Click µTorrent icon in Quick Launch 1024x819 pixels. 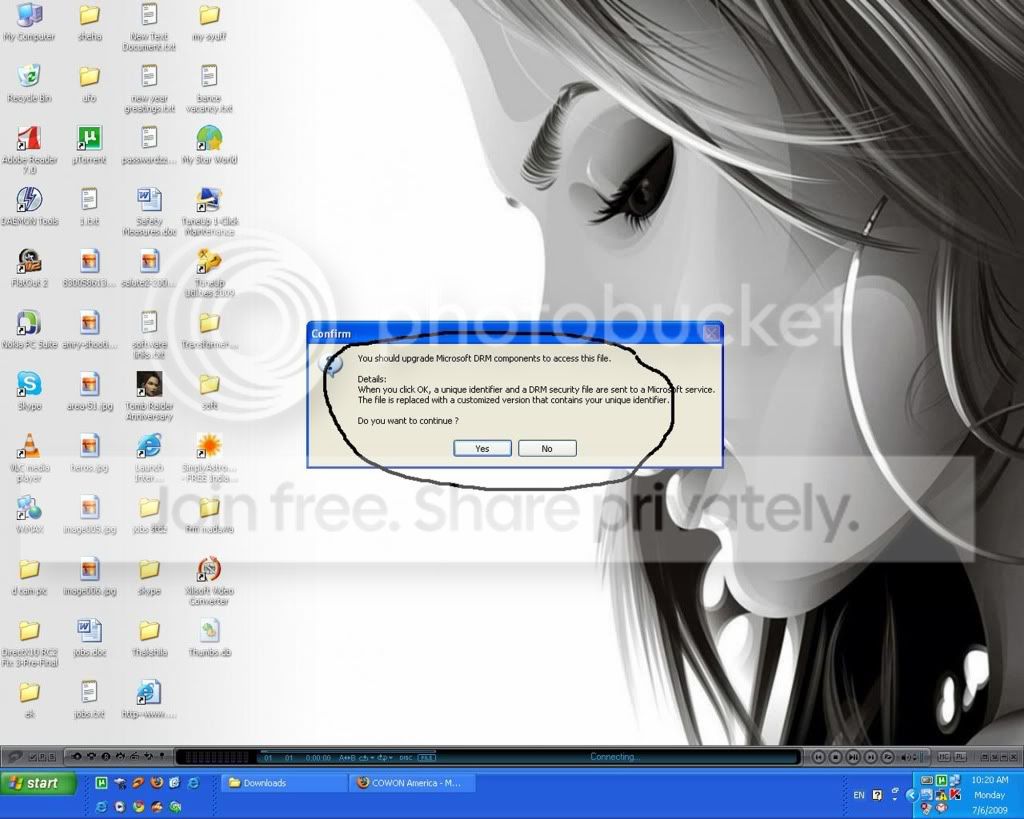coord(101,782)
